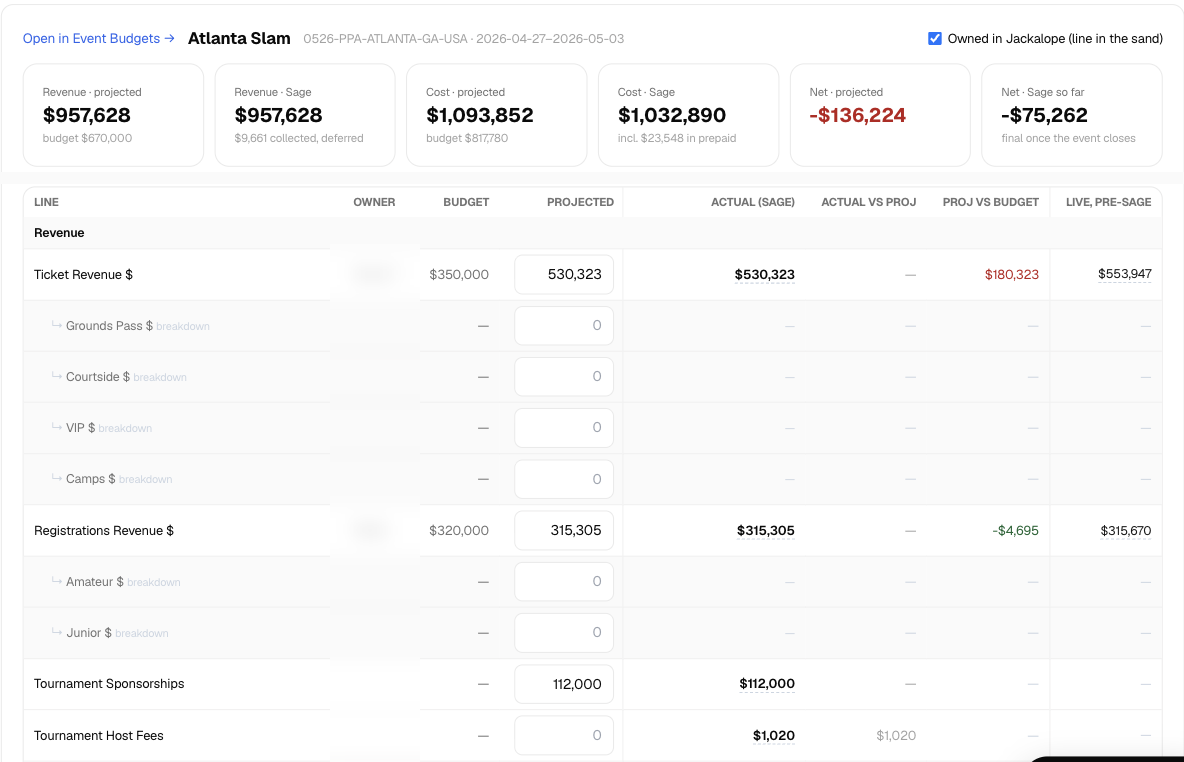Edit Ticket Revenue projected amount field
1184x762 pixels.
click(564, 274)
